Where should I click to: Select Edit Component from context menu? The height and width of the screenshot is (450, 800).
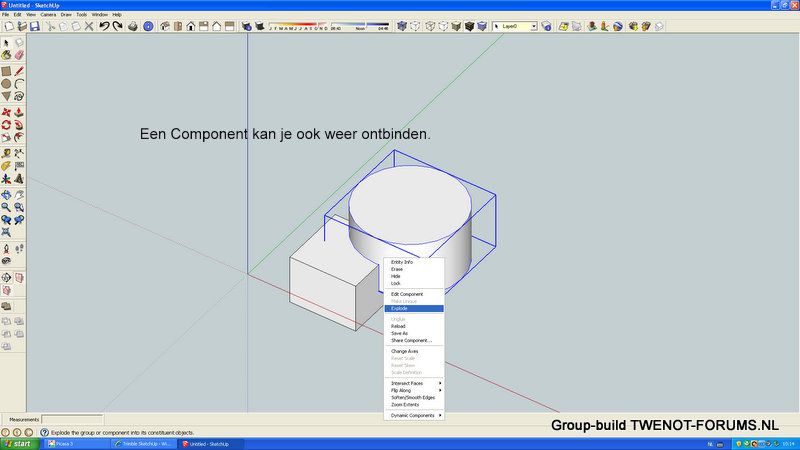[x=414, y=294]
